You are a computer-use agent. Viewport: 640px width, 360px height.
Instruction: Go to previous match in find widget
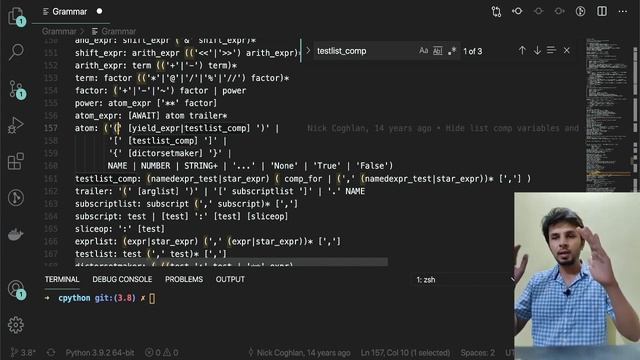pos(522,51)
